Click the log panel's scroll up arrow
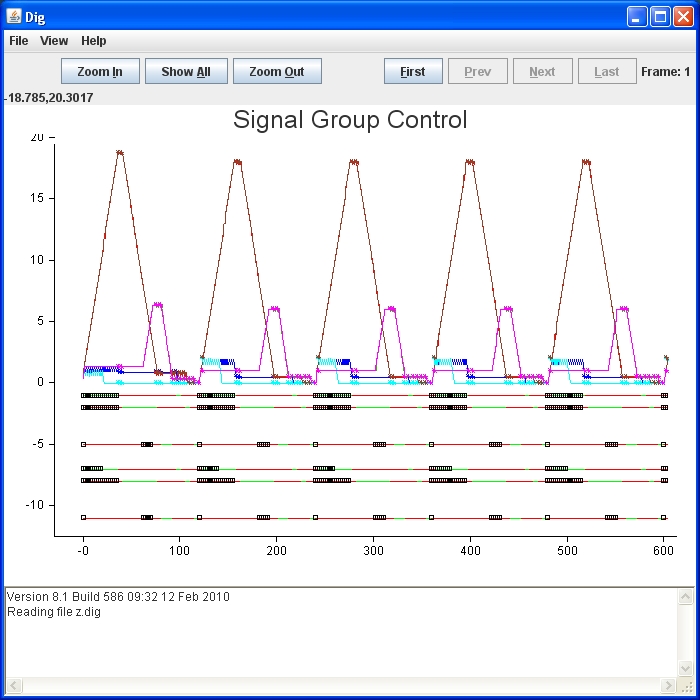The image size is (700, 700). 686,597
